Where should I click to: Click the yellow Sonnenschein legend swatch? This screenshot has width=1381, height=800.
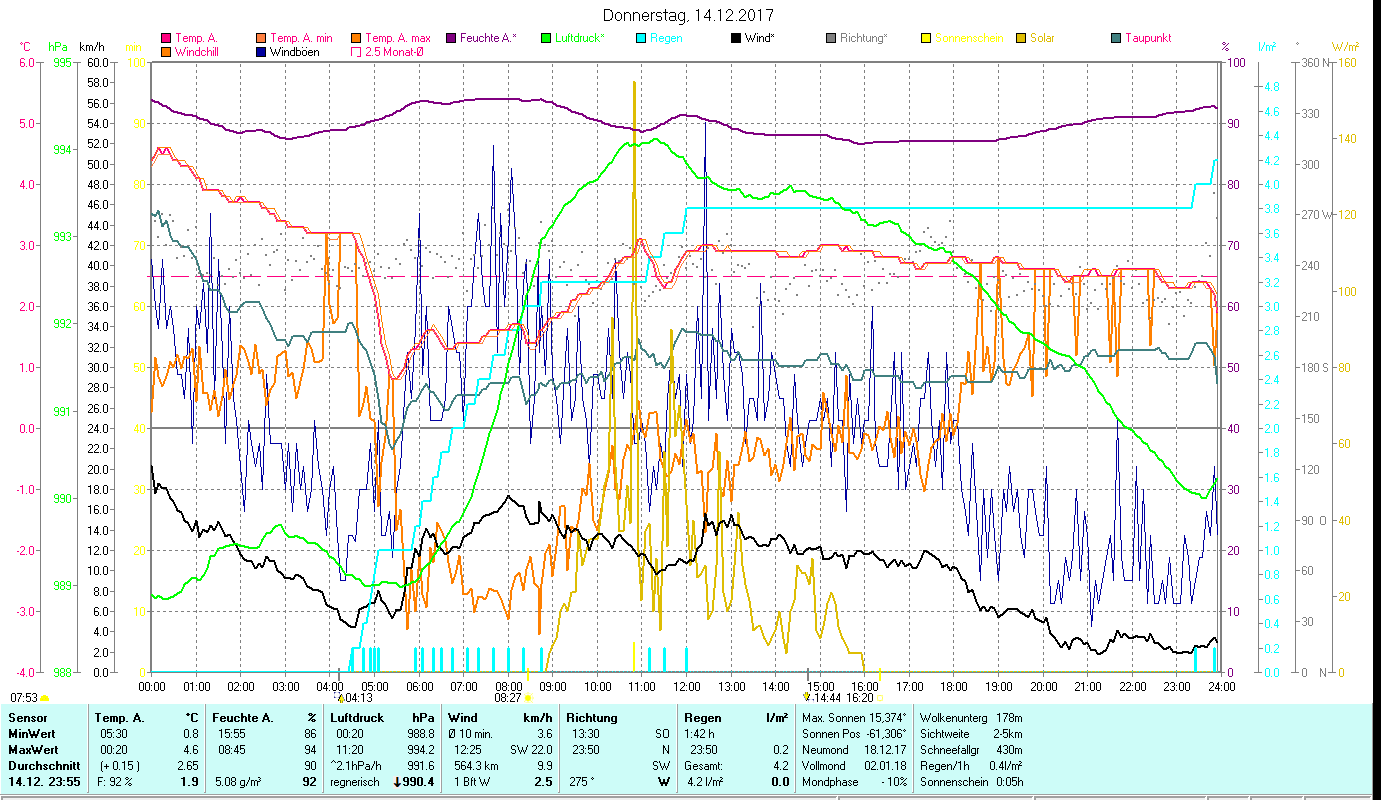point(926,38)
